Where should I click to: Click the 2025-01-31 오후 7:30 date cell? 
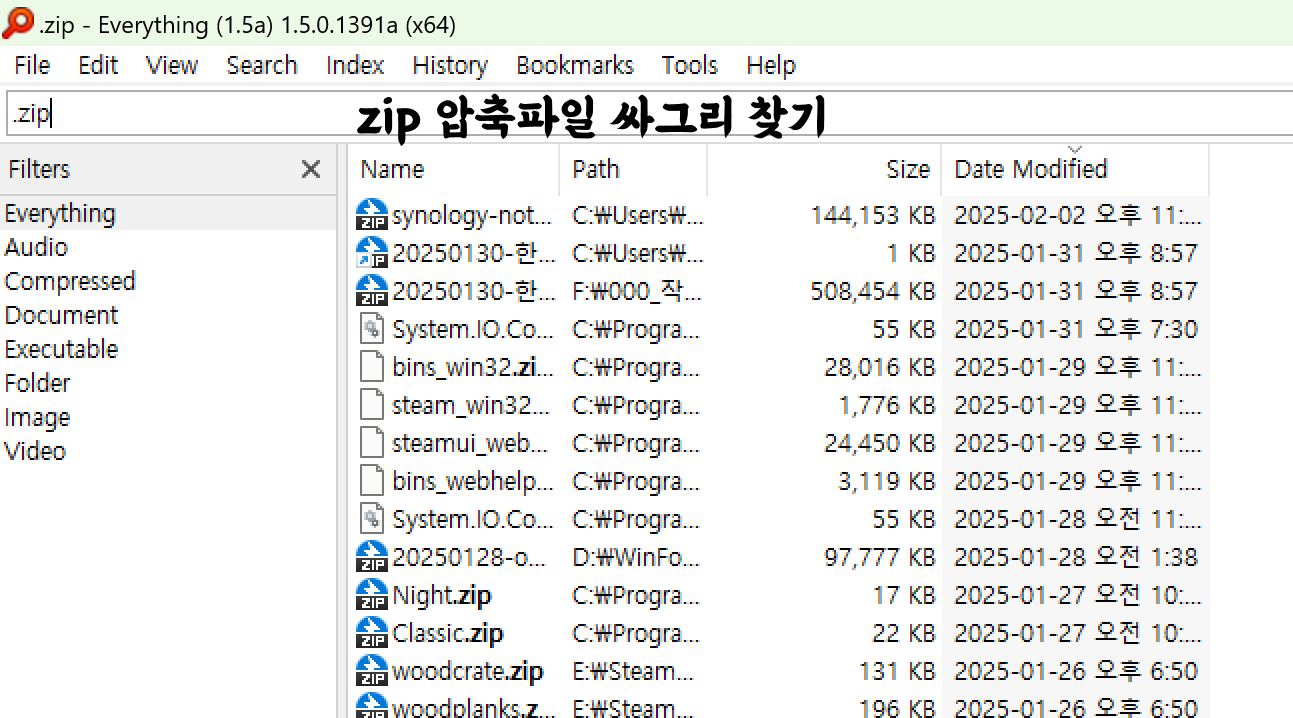1076,329
